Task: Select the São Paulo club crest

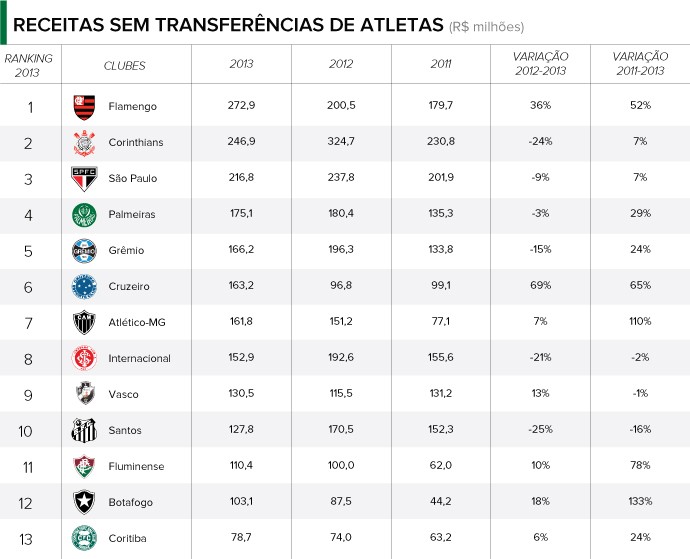Action: 83,178
